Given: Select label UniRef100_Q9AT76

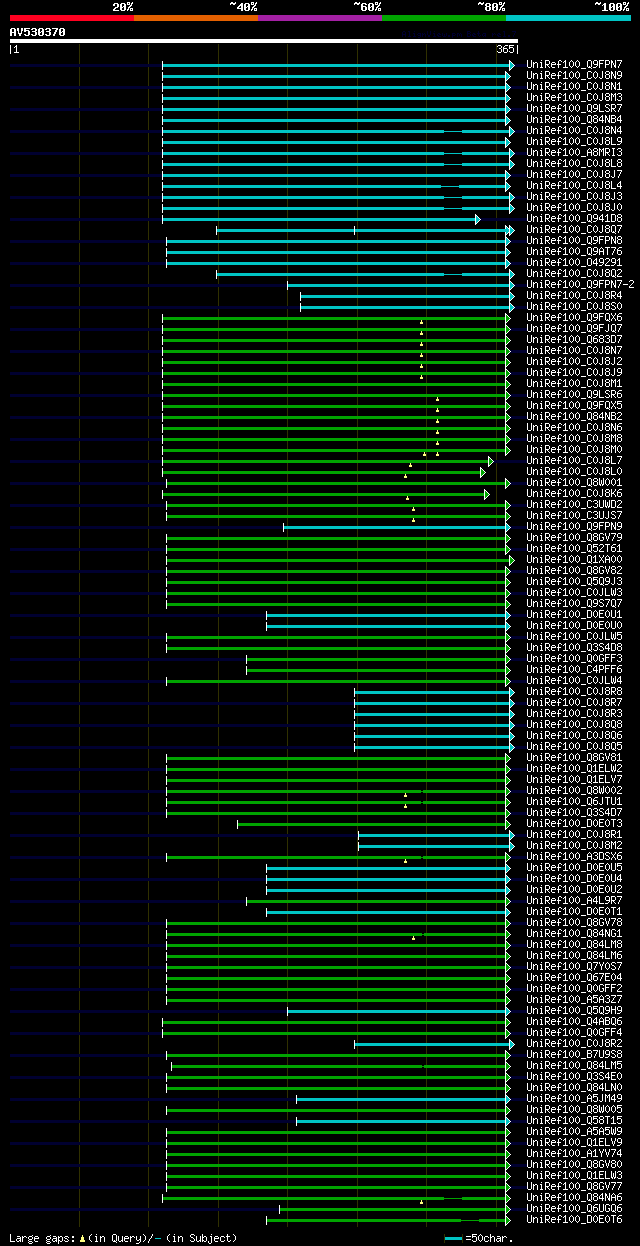Looking at the screenshot, I should (x=574, y=252).
